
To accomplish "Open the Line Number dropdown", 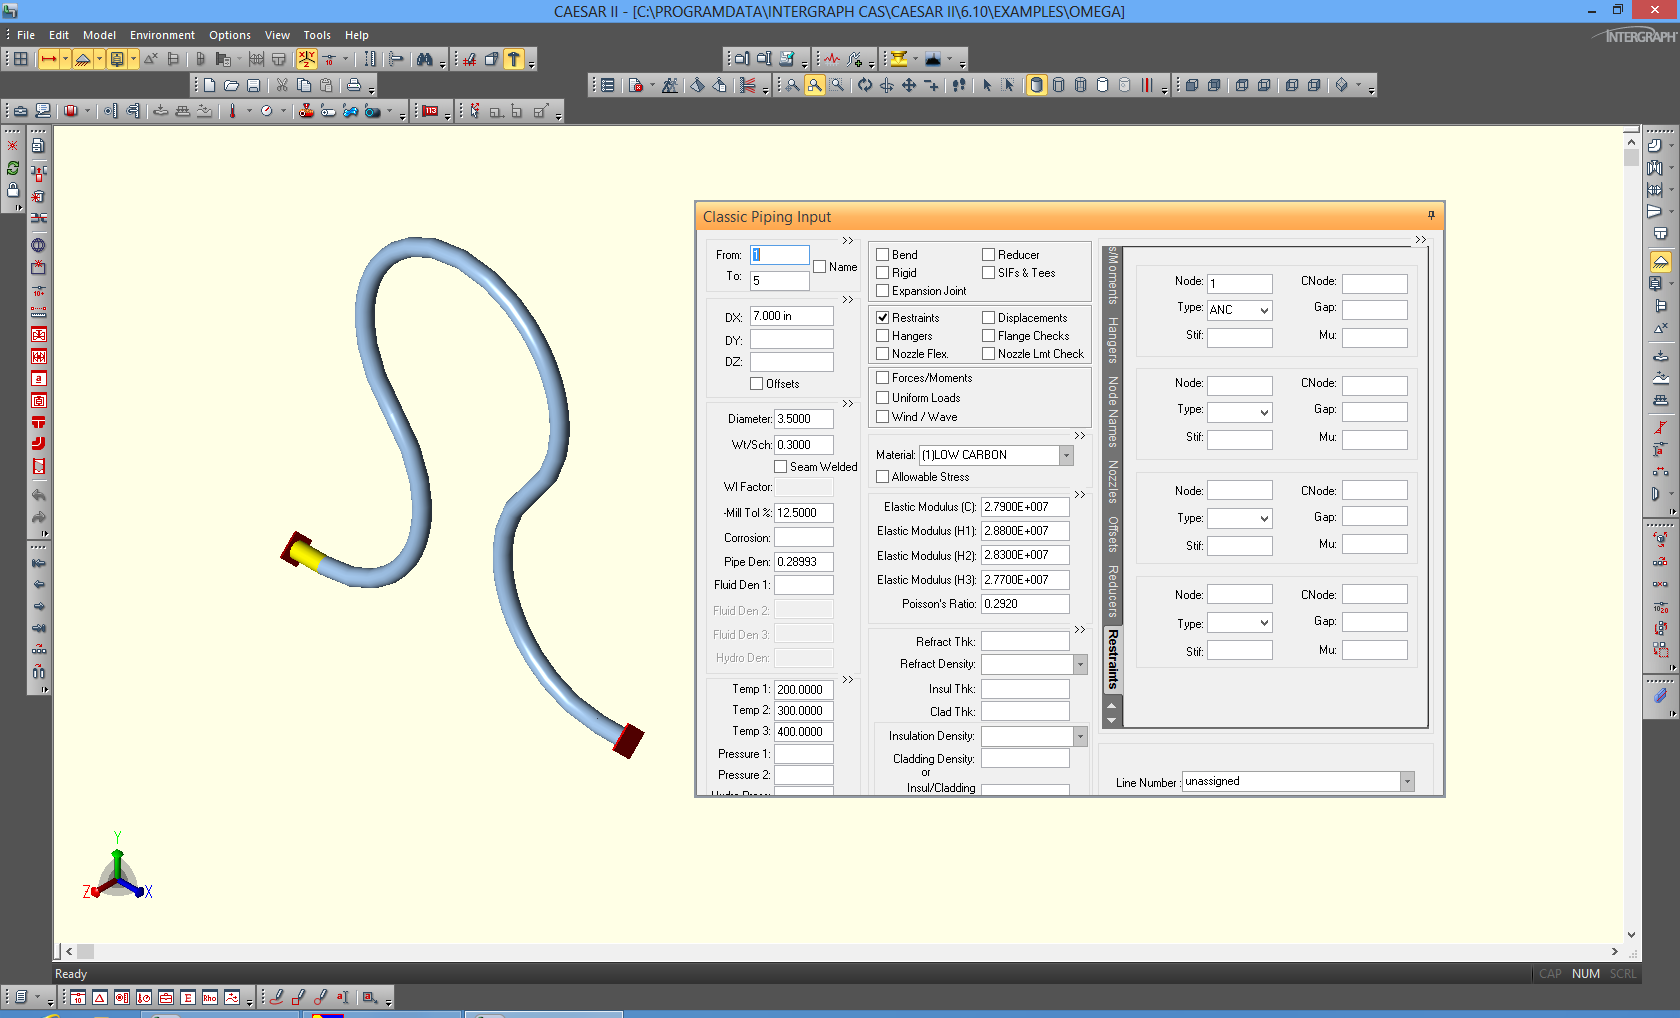I will point(1407,782).
